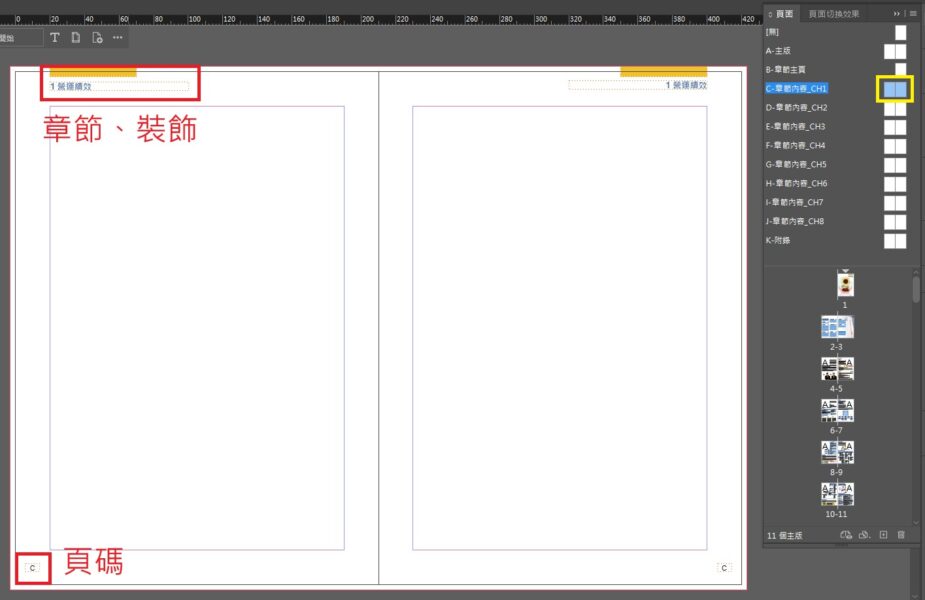Click the highlighted C-章節內容_CH1 master thumbnail

(895, 89)
